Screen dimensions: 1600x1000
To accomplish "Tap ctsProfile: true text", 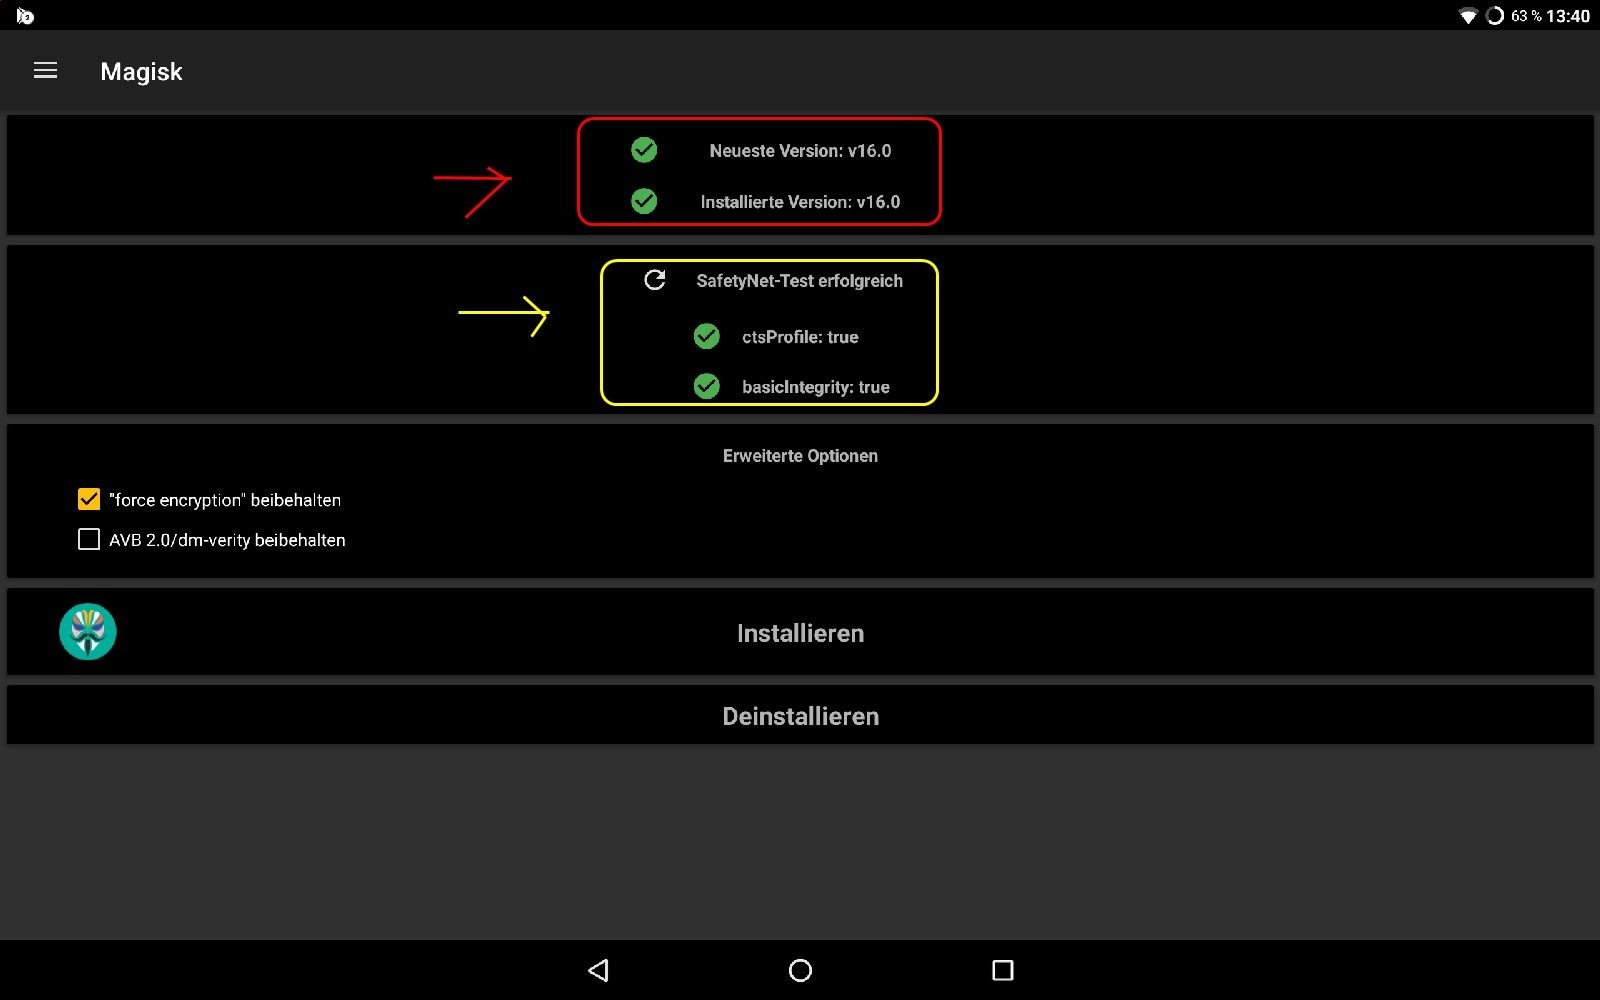I will 800,337.
